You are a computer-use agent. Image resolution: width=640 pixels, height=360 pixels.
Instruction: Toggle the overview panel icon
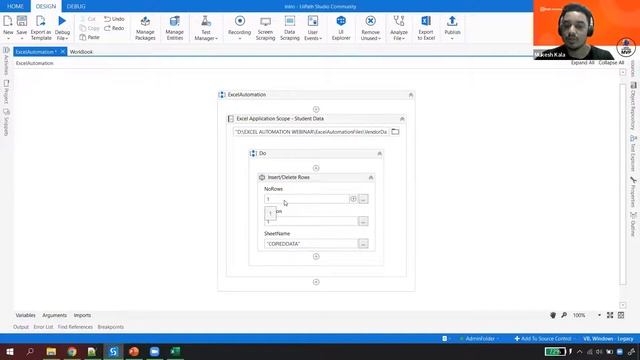621,315
